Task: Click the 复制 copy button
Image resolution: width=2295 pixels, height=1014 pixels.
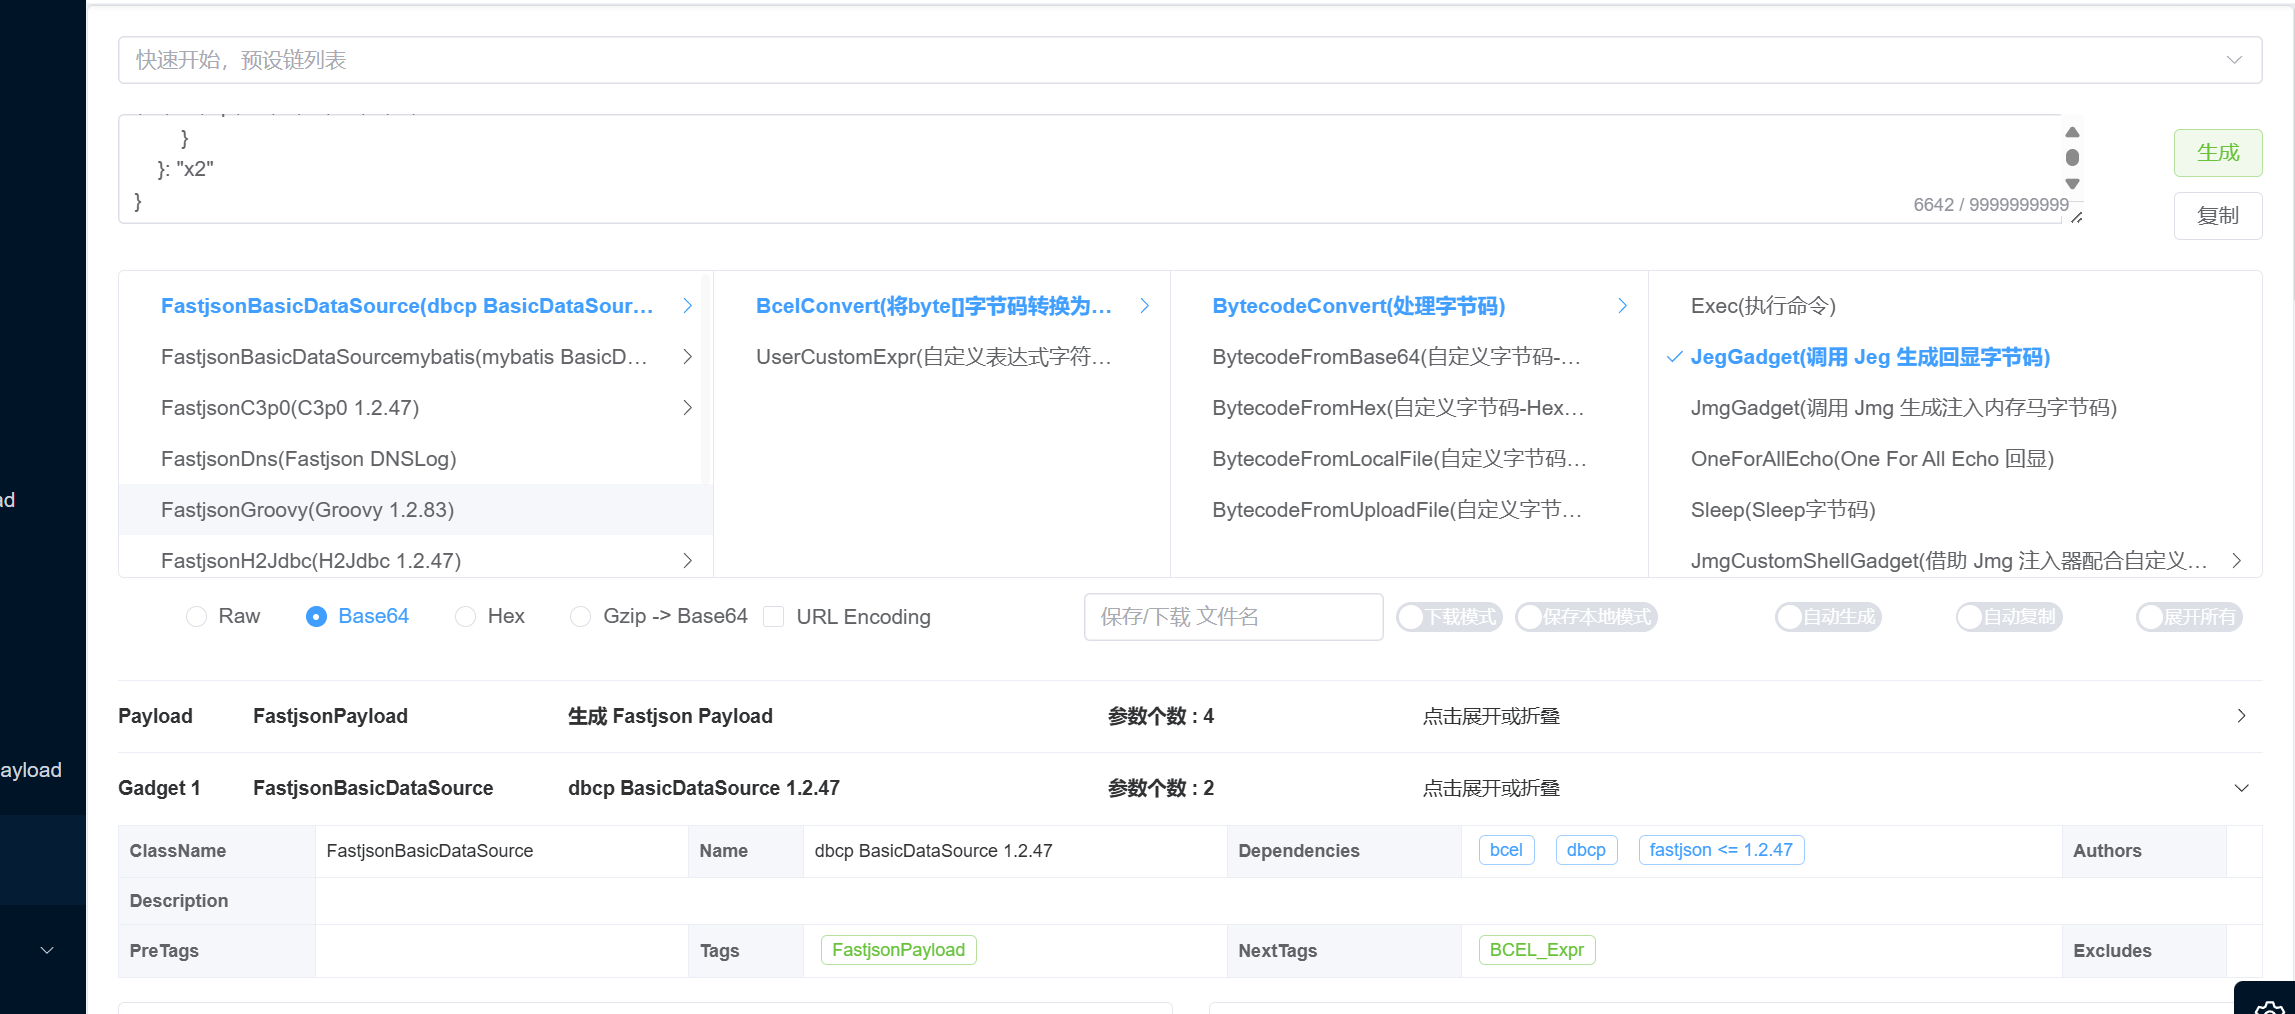Action: coord(2217,216)
